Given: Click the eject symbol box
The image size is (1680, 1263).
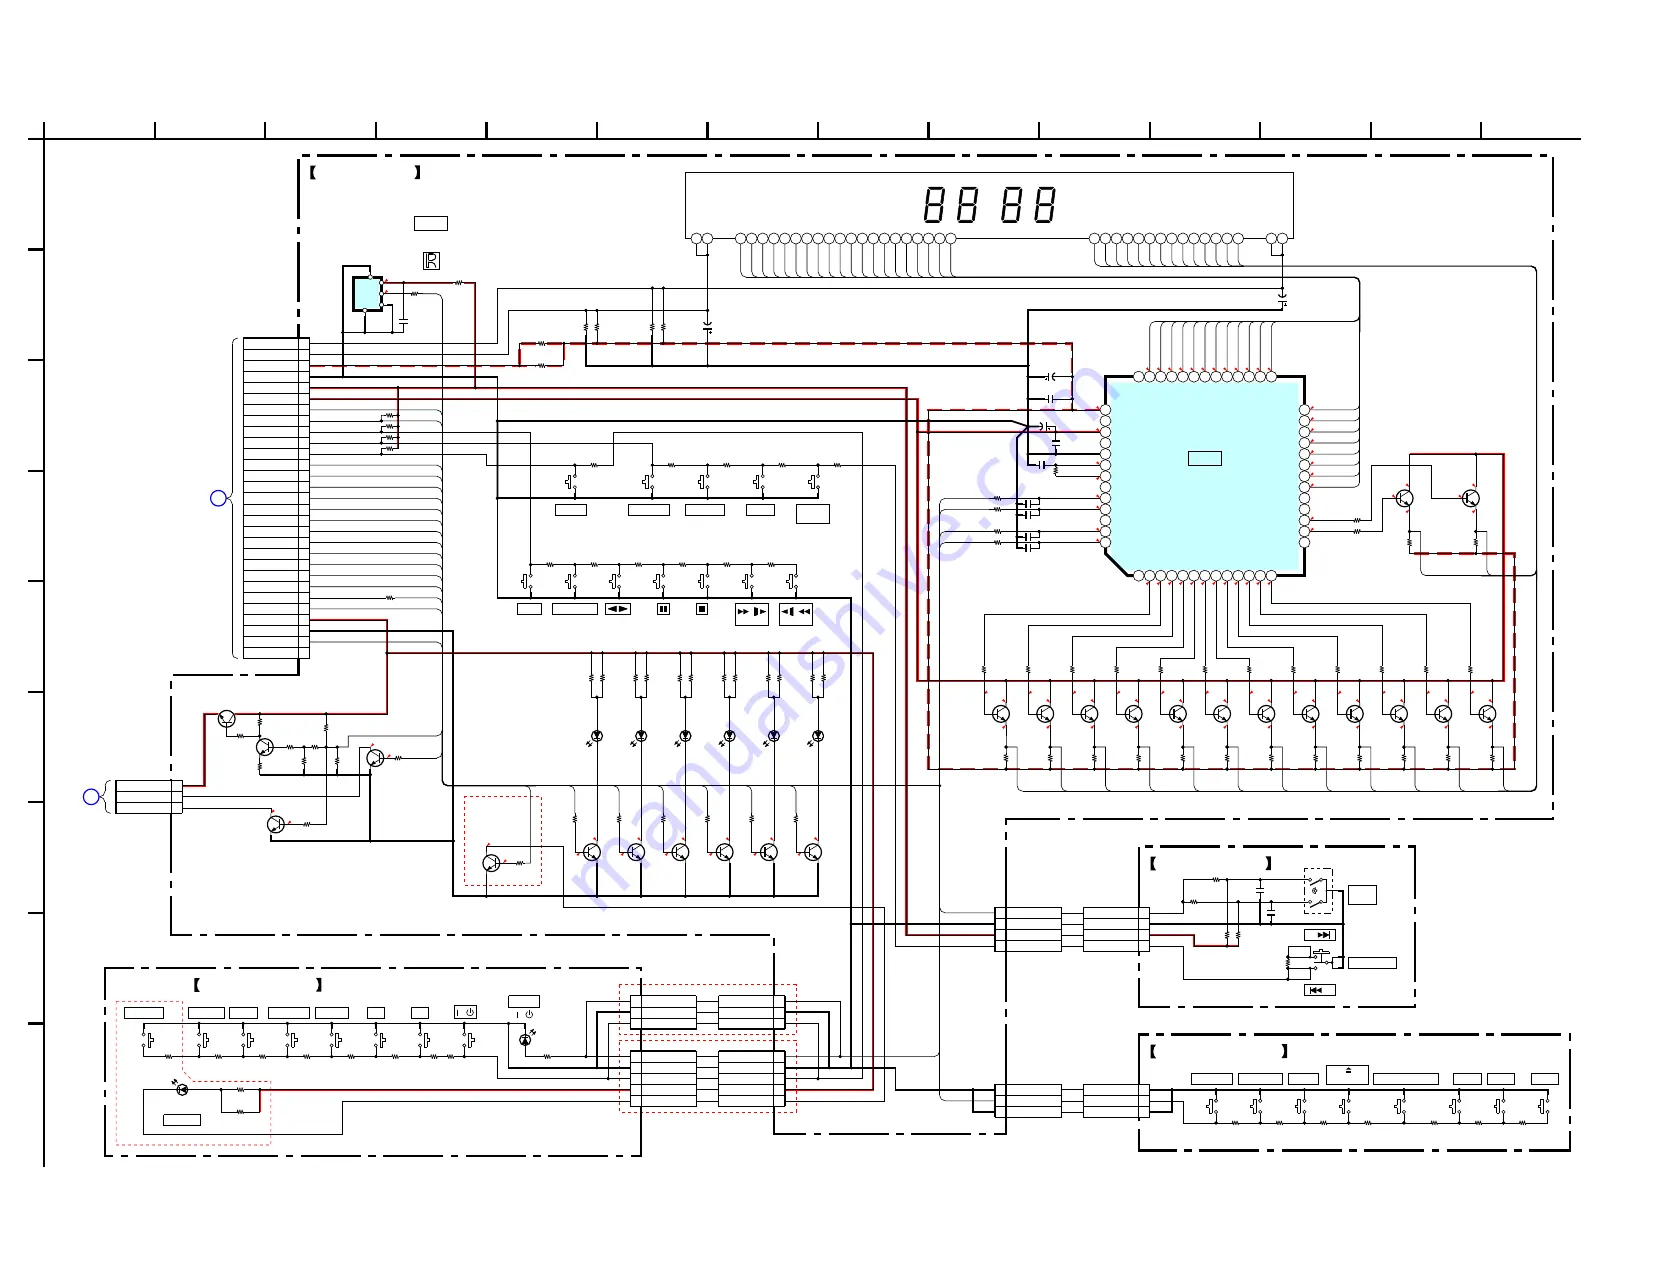Looking at the screenshot, I should (x=1347, y=1075).
